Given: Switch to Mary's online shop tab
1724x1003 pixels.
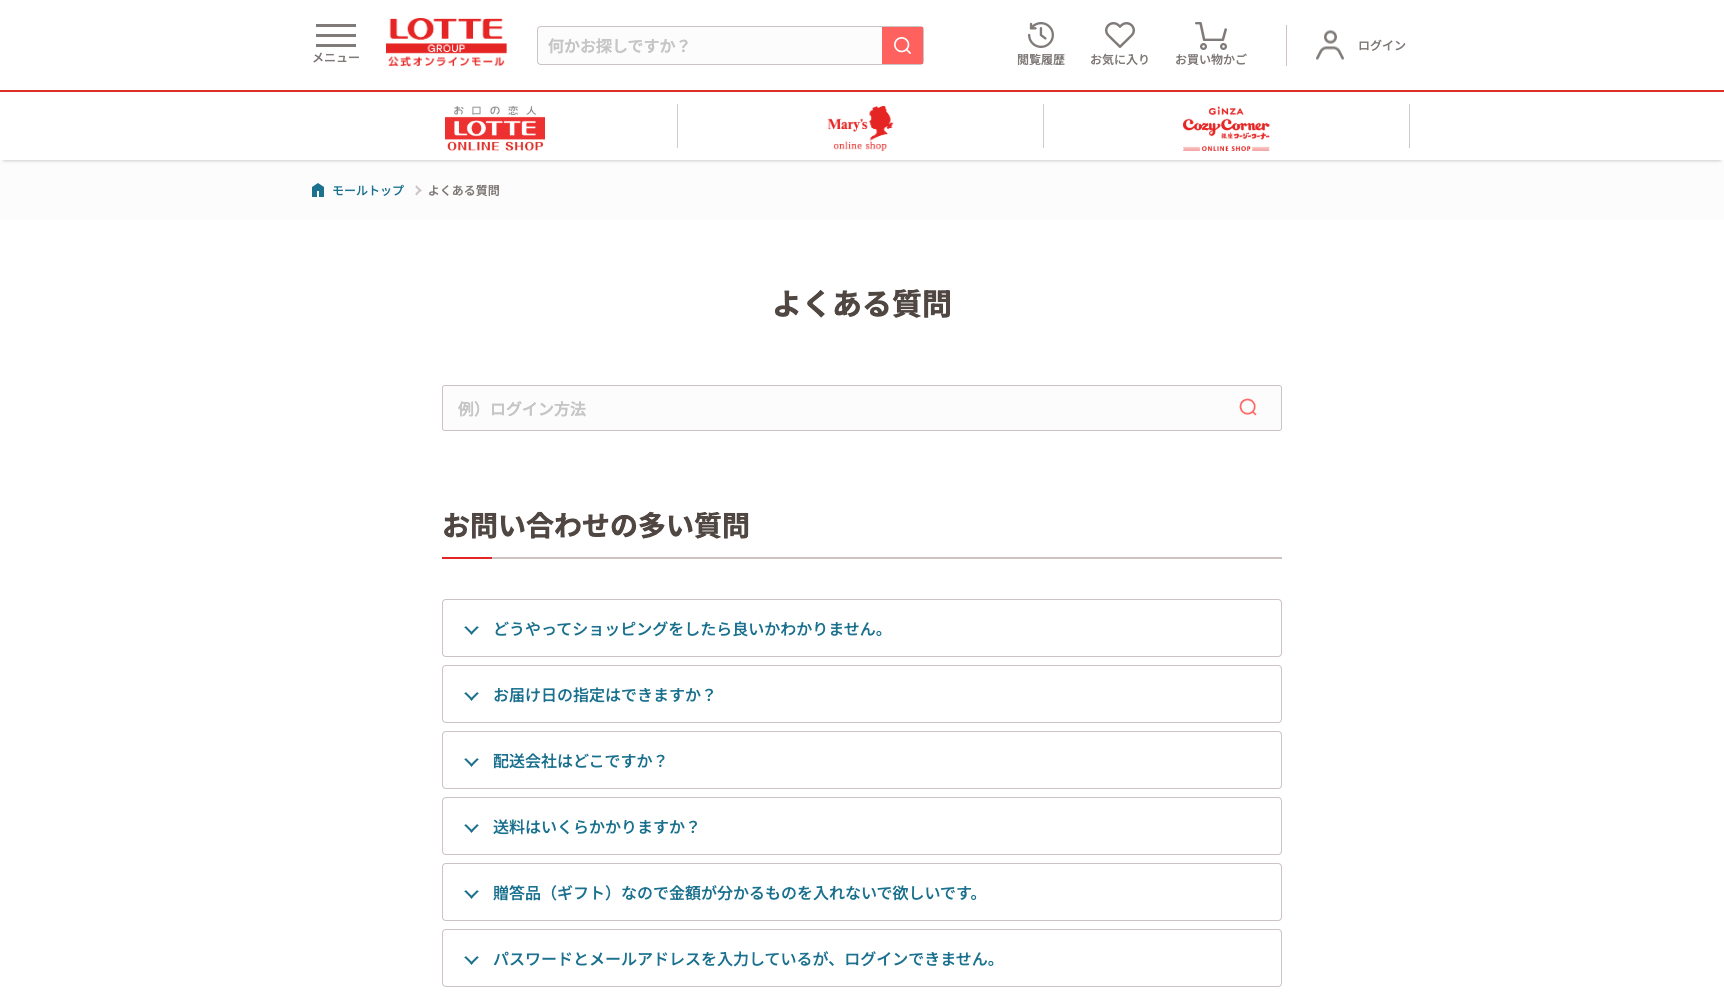Looking at the screenshot, I should click(x=860, y=128).
